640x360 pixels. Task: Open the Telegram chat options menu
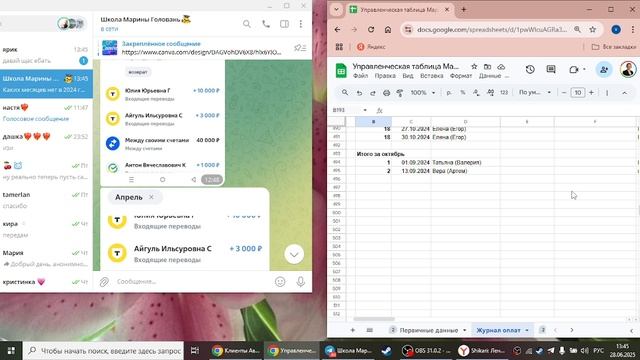coord(301,24)
